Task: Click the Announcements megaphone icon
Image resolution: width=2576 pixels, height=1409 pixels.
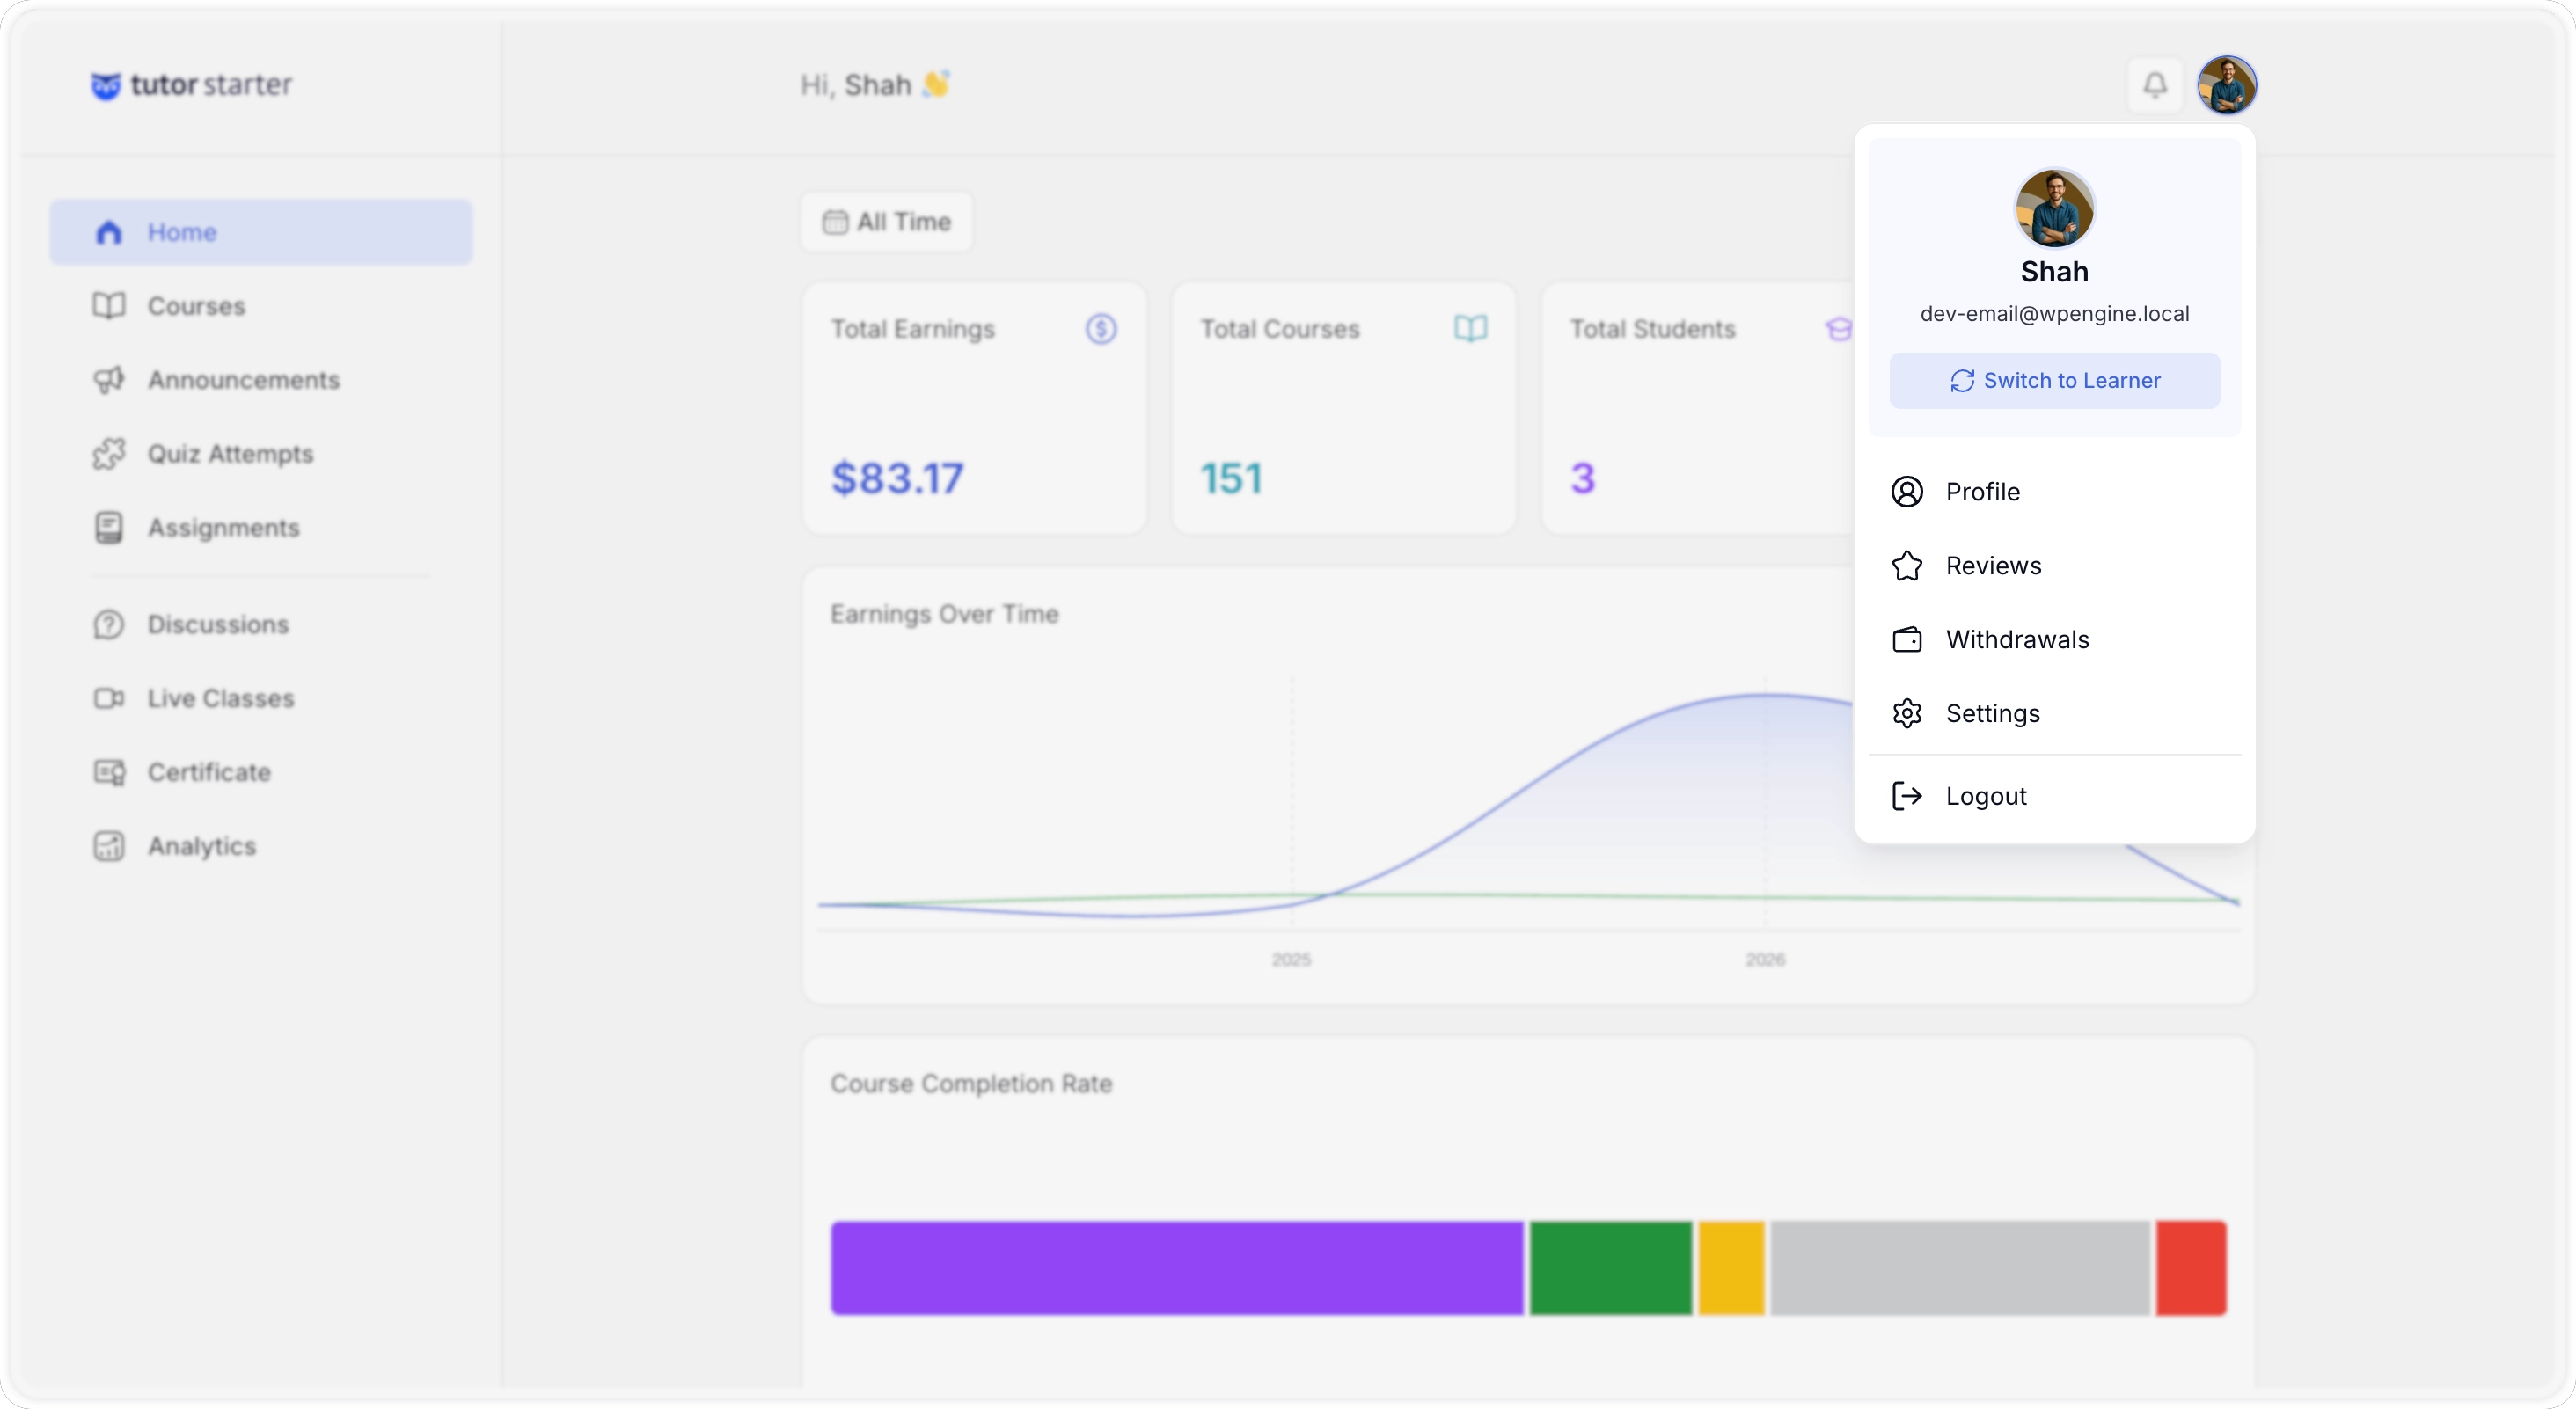Action: pos(109,380)
